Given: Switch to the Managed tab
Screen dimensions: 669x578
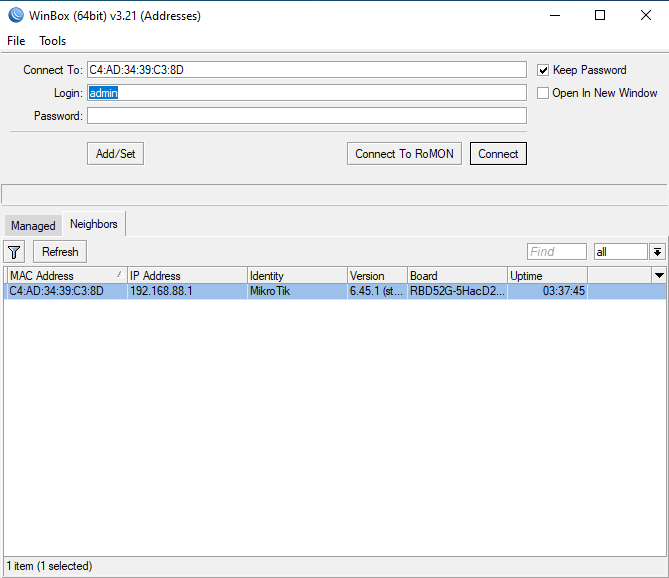Looking at the screenshot, I should tap(33, 226).
